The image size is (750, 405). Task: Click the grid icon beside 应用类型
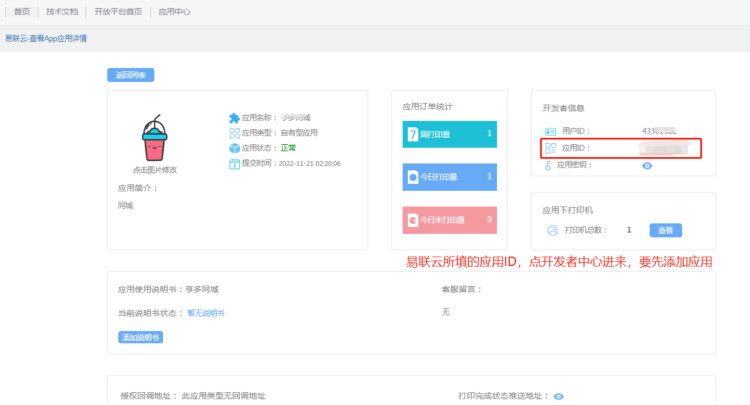point(234,132)
